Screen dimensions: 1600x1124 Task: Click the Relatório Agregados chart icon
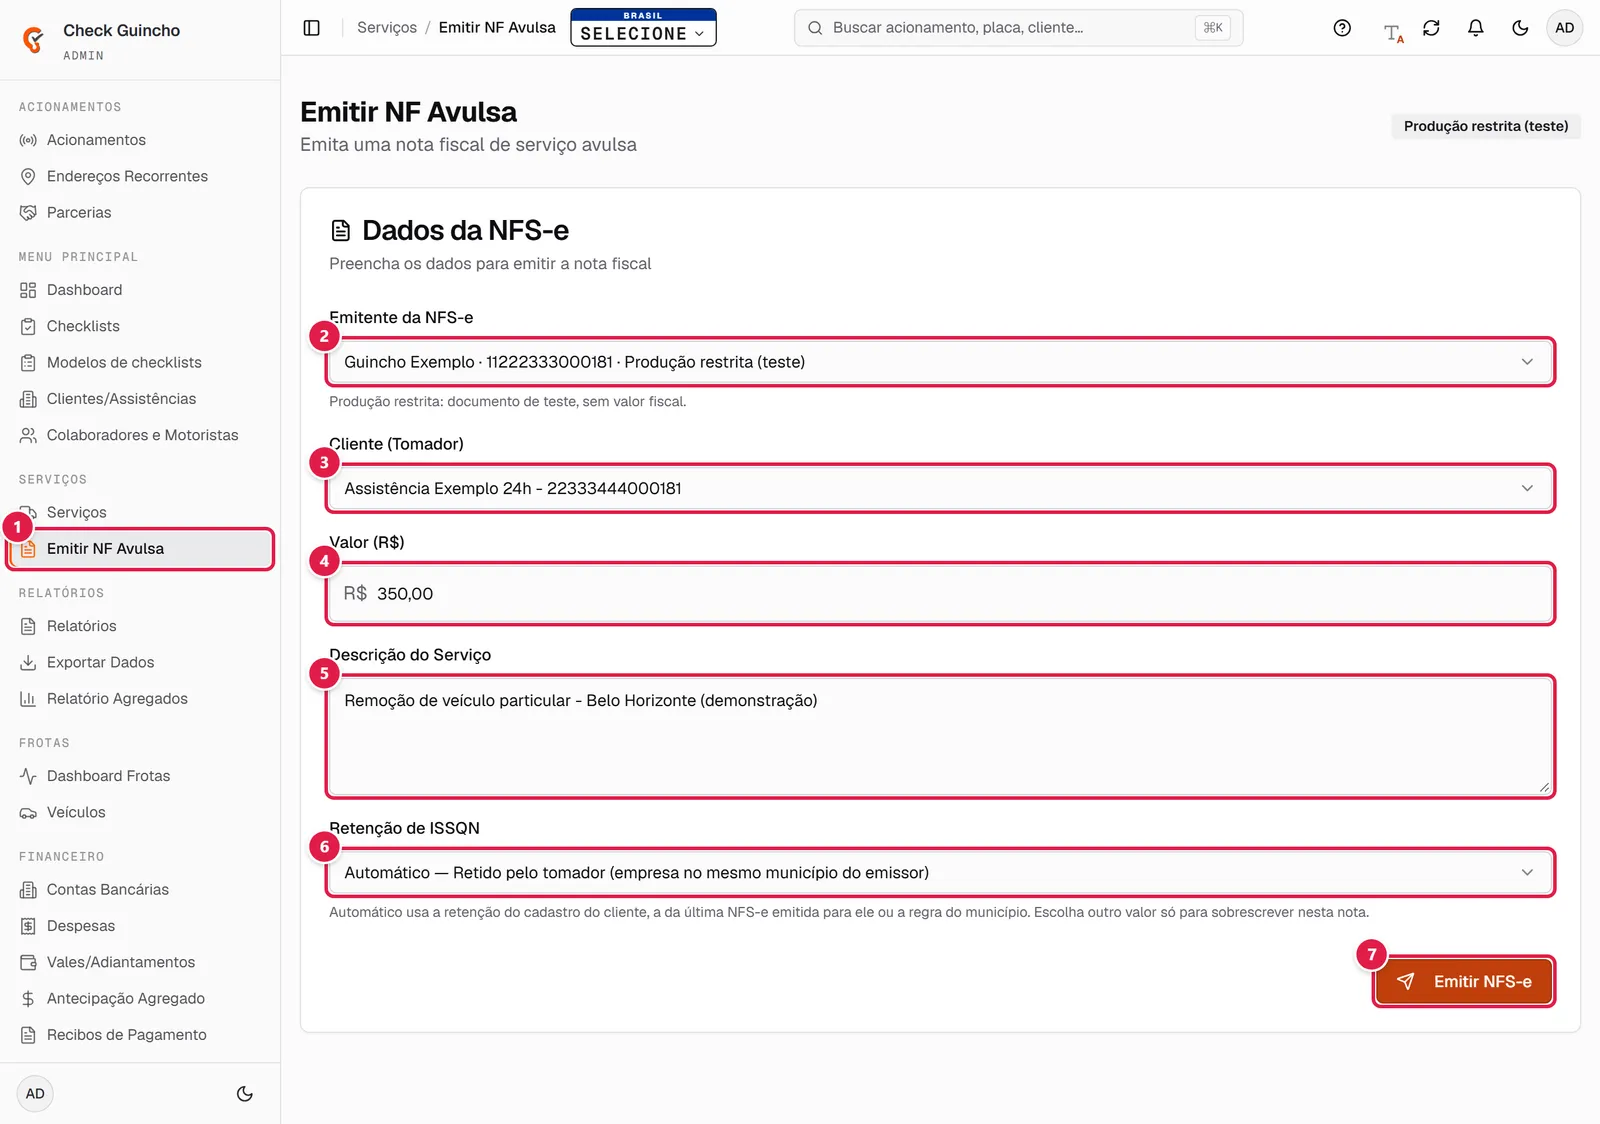pyautogui.click(x=28, y=699)
